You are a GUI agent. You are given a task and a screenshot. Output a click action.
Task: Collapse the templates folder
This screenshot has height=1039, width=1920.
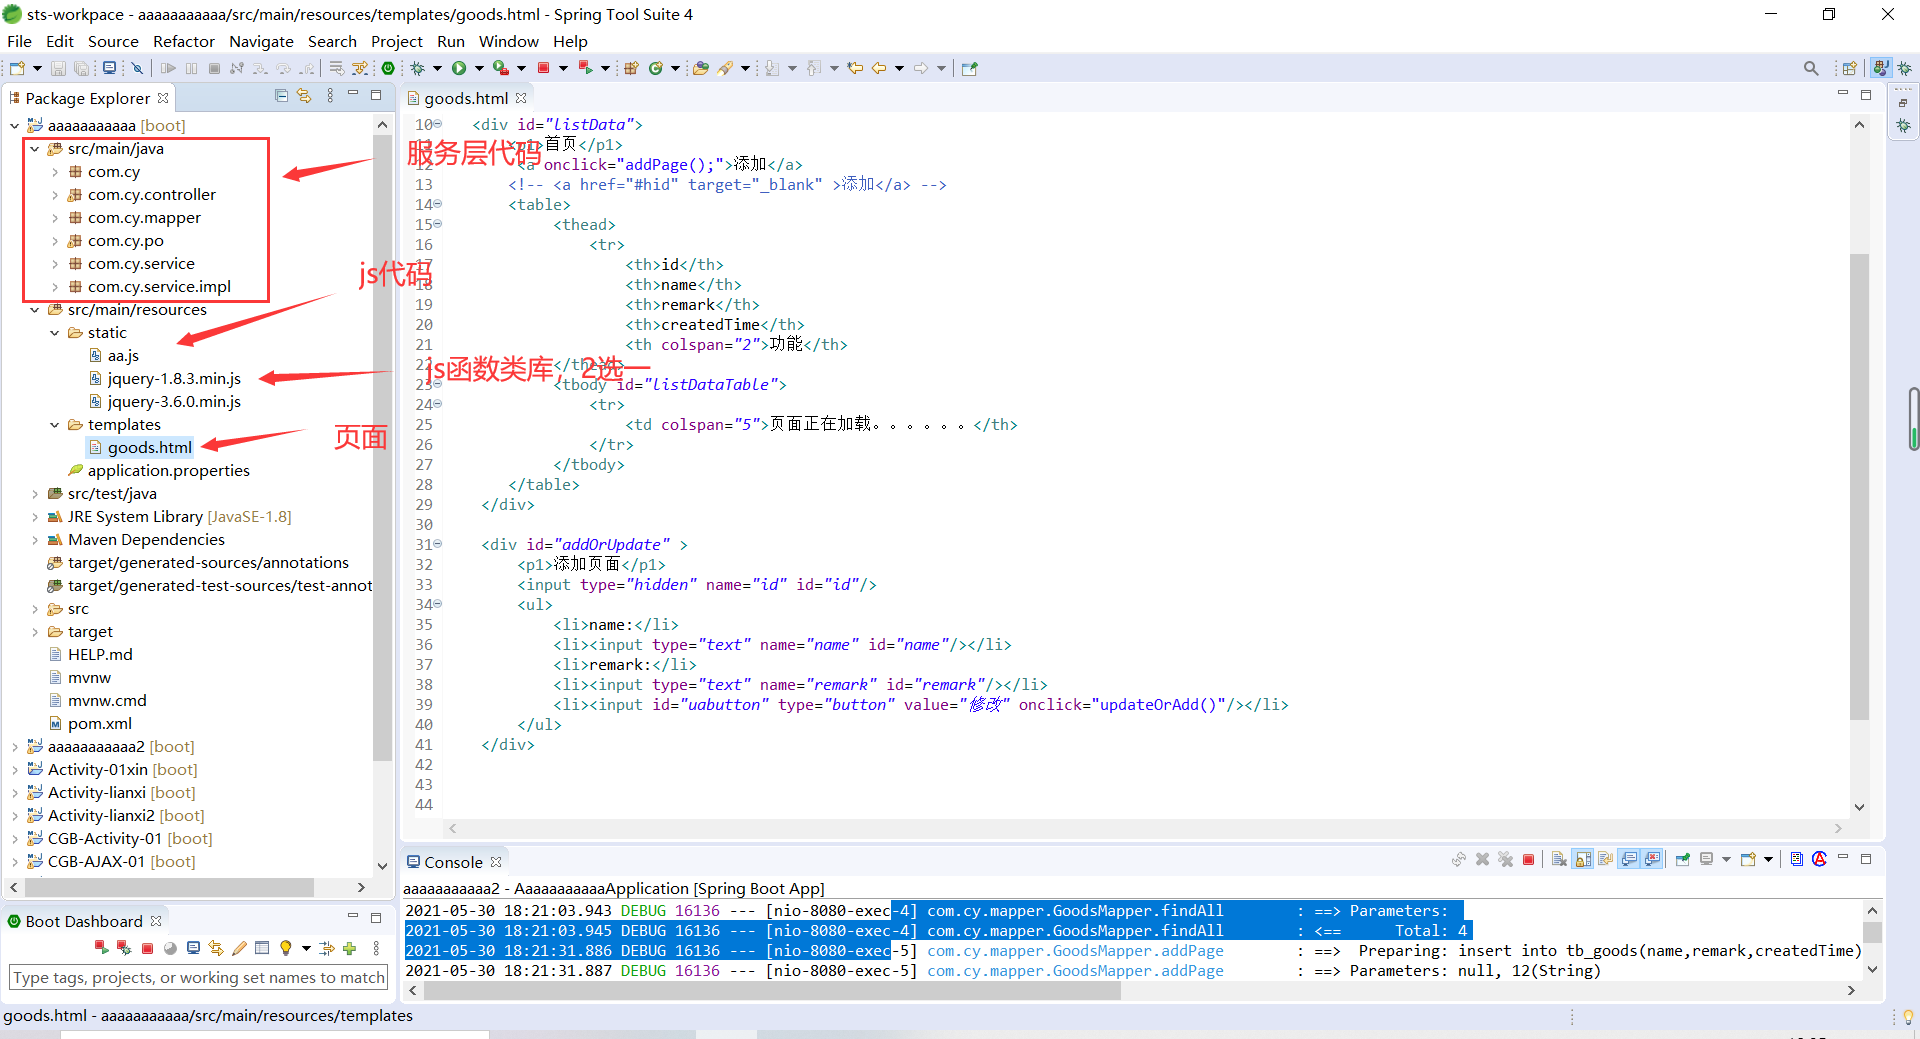(54, 425)
